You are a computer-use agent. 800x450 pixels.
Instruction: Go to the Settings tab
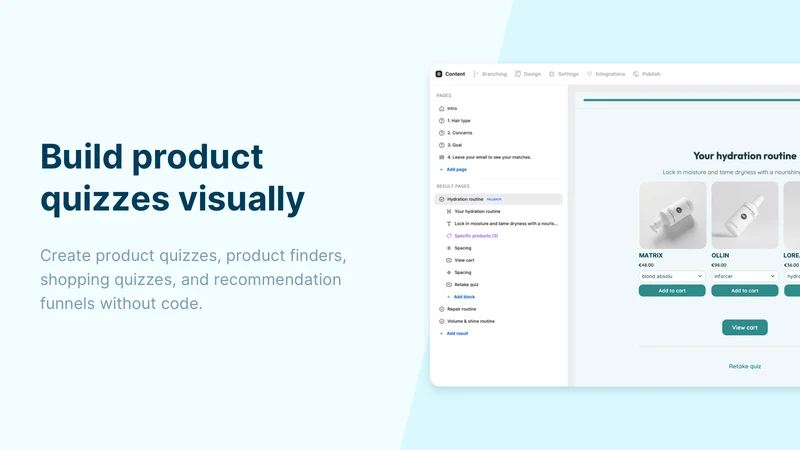(563, 74)
